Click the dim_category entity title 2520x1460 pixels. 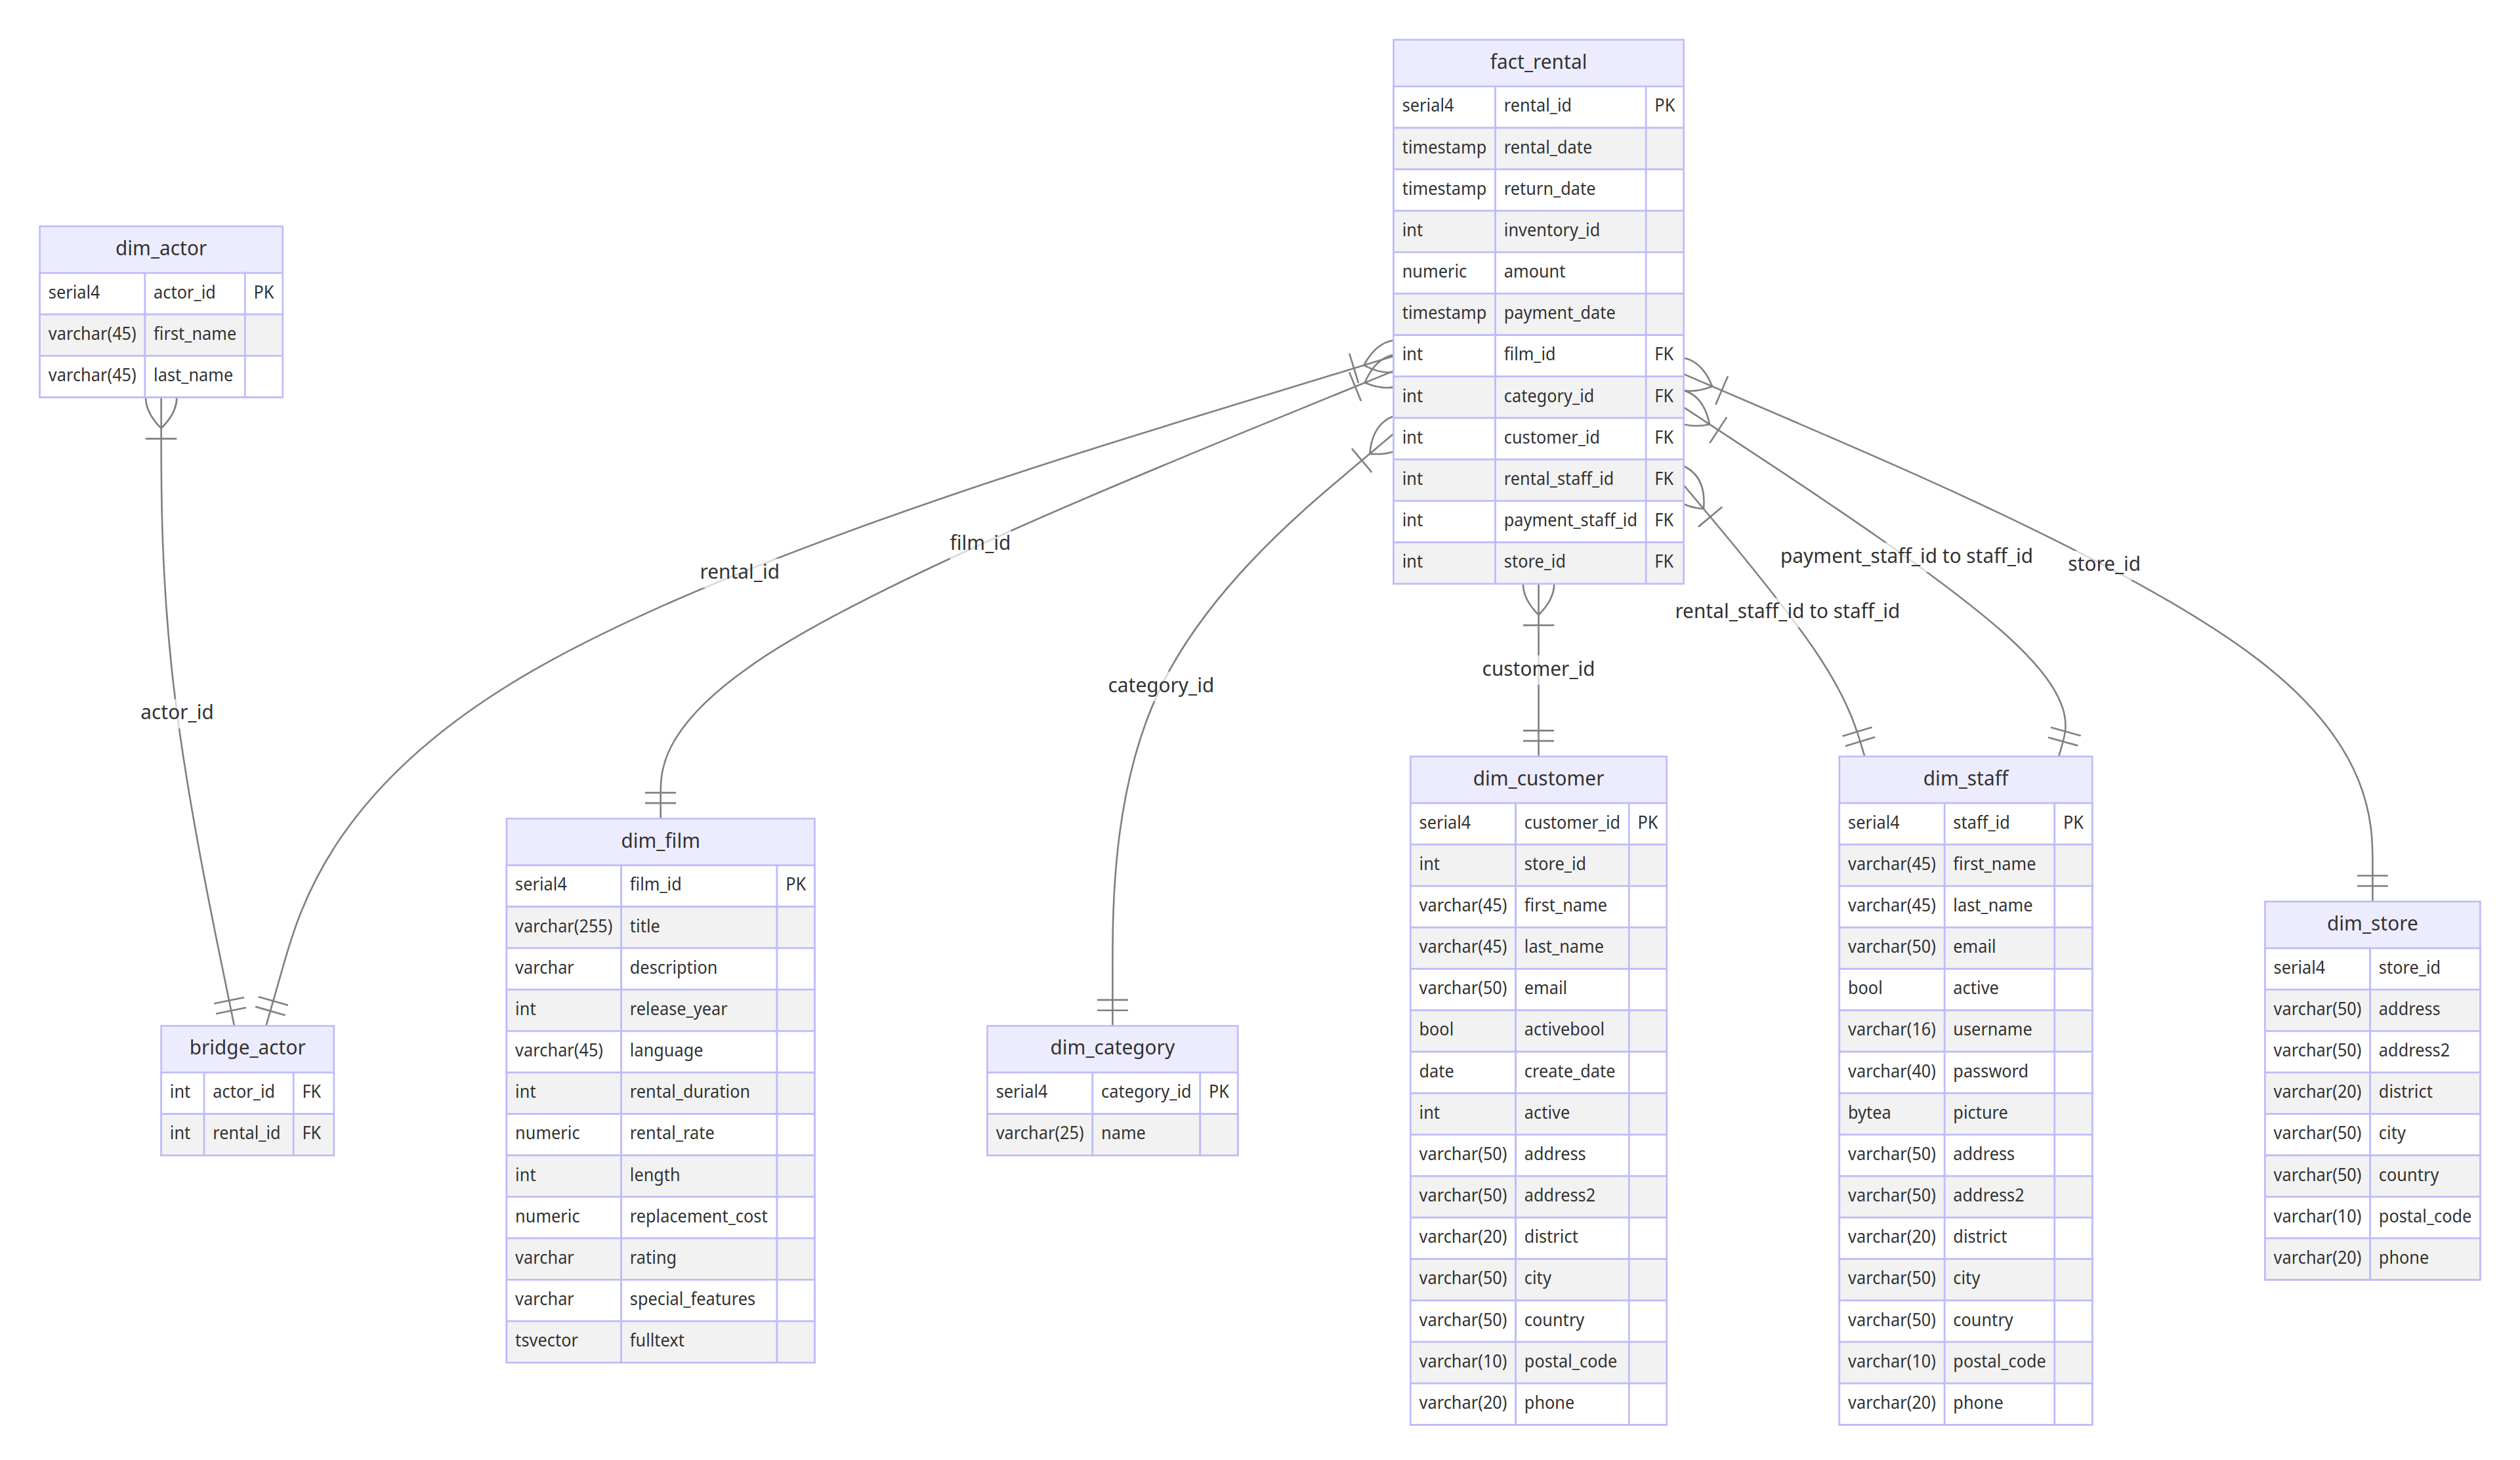click(x=1112, y=1047)
